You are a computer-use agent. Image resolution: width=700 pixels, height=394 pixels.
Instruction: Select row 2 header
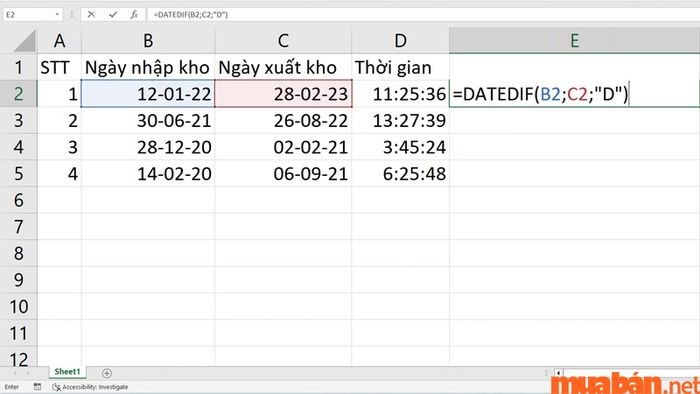[18, 94]
